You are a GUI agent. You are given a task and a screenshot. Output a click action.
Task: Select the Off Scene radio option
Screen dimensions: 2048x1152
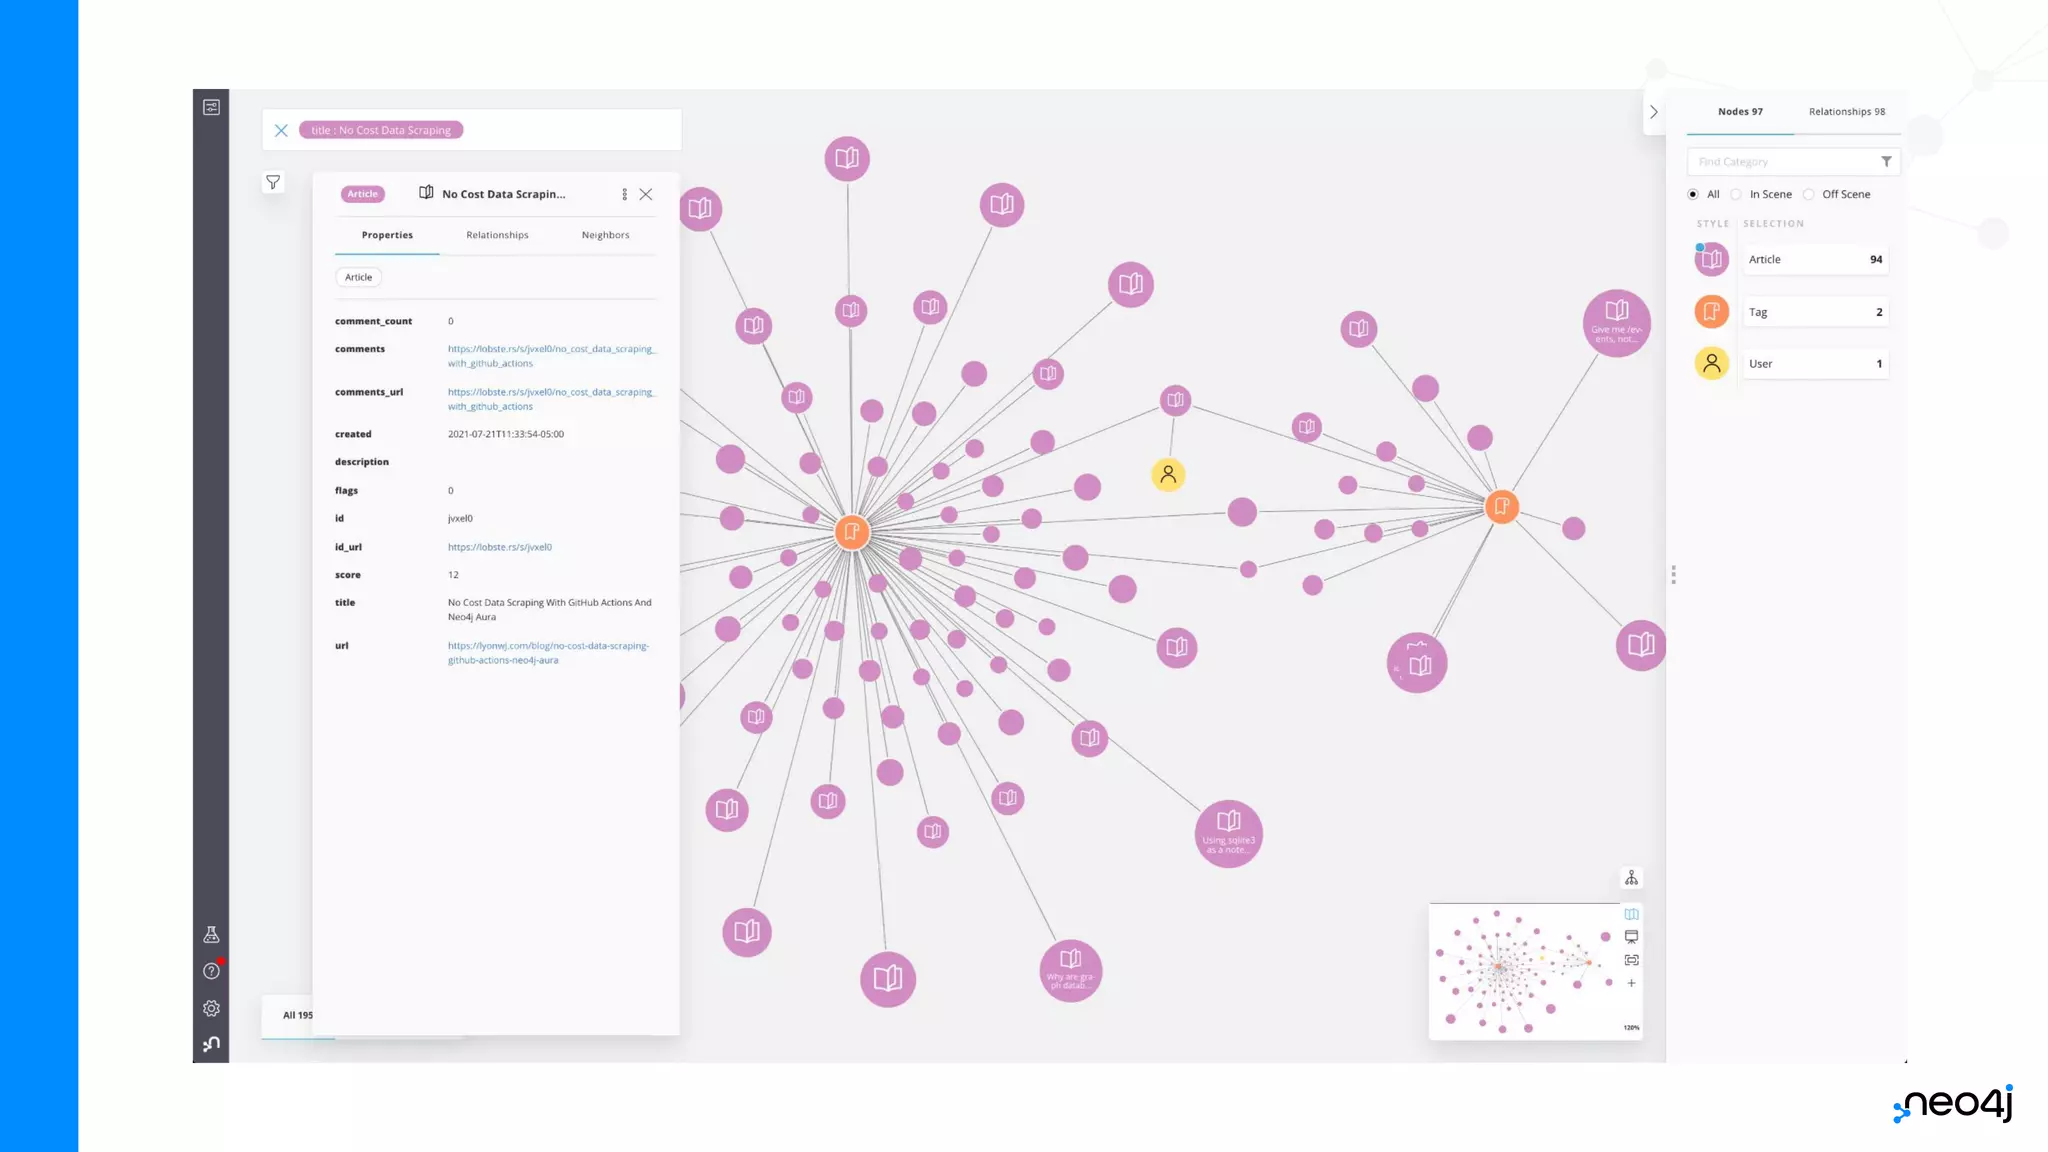click(1808, 194)
